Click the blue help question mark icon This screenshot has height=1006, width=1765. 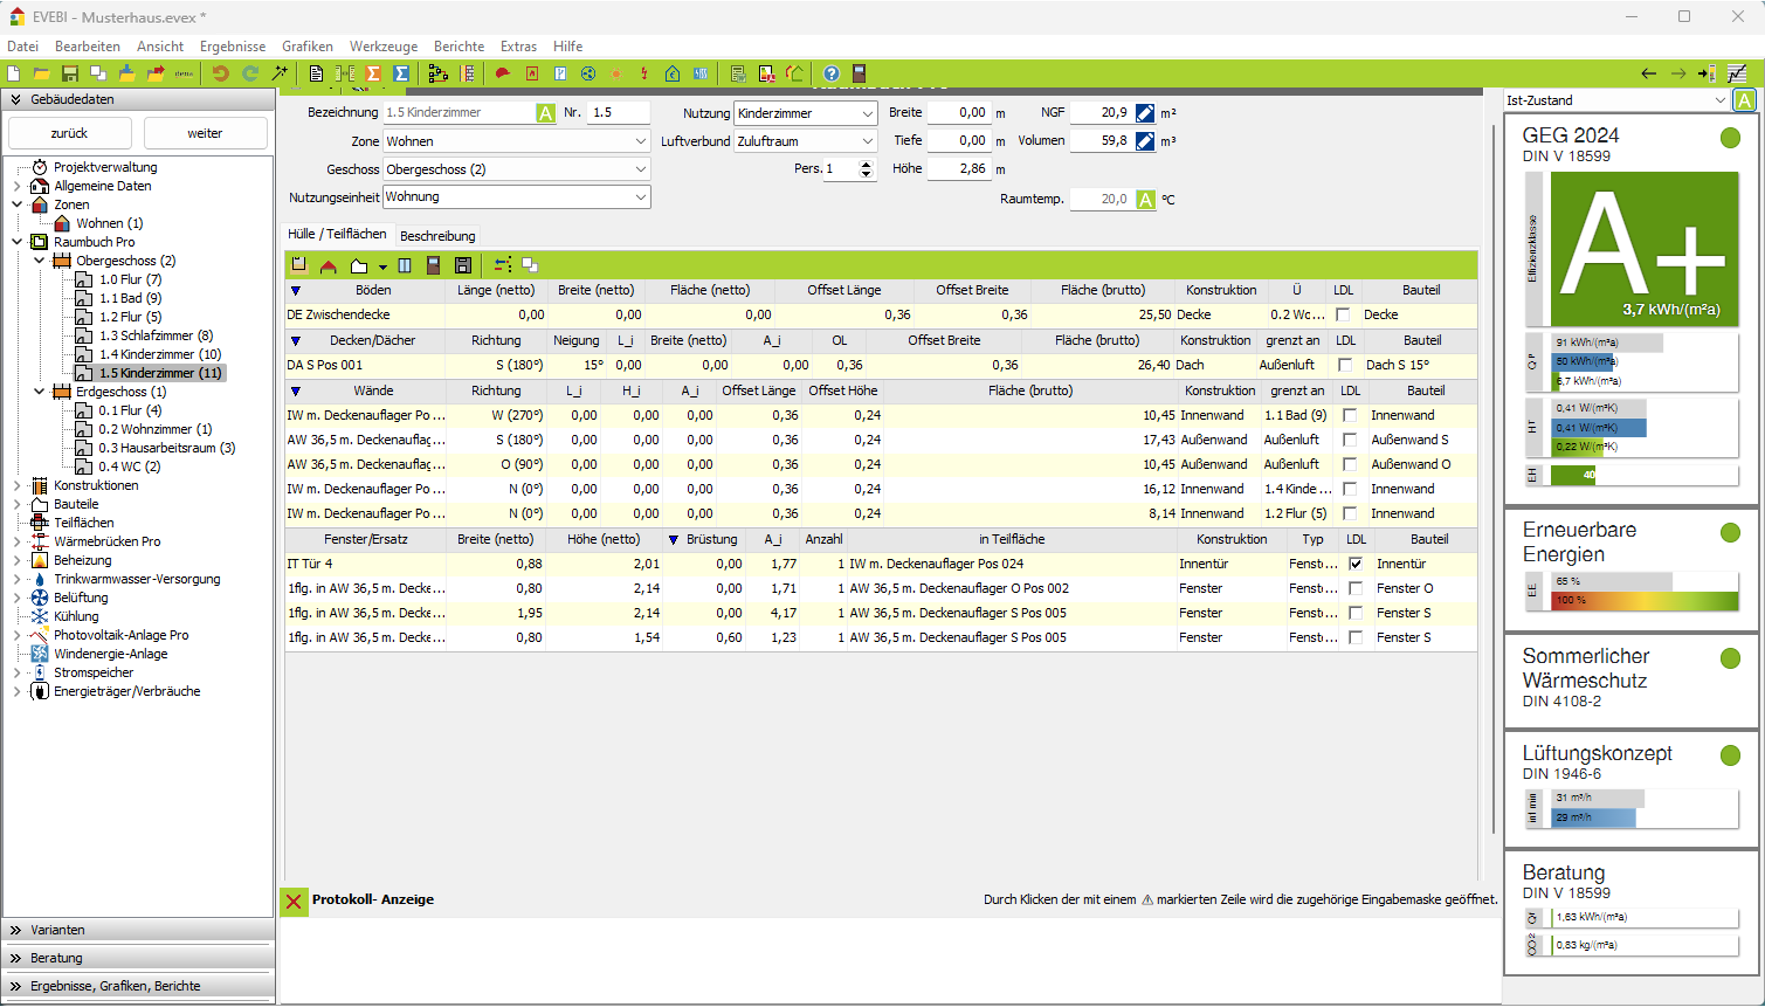[831, 74]
